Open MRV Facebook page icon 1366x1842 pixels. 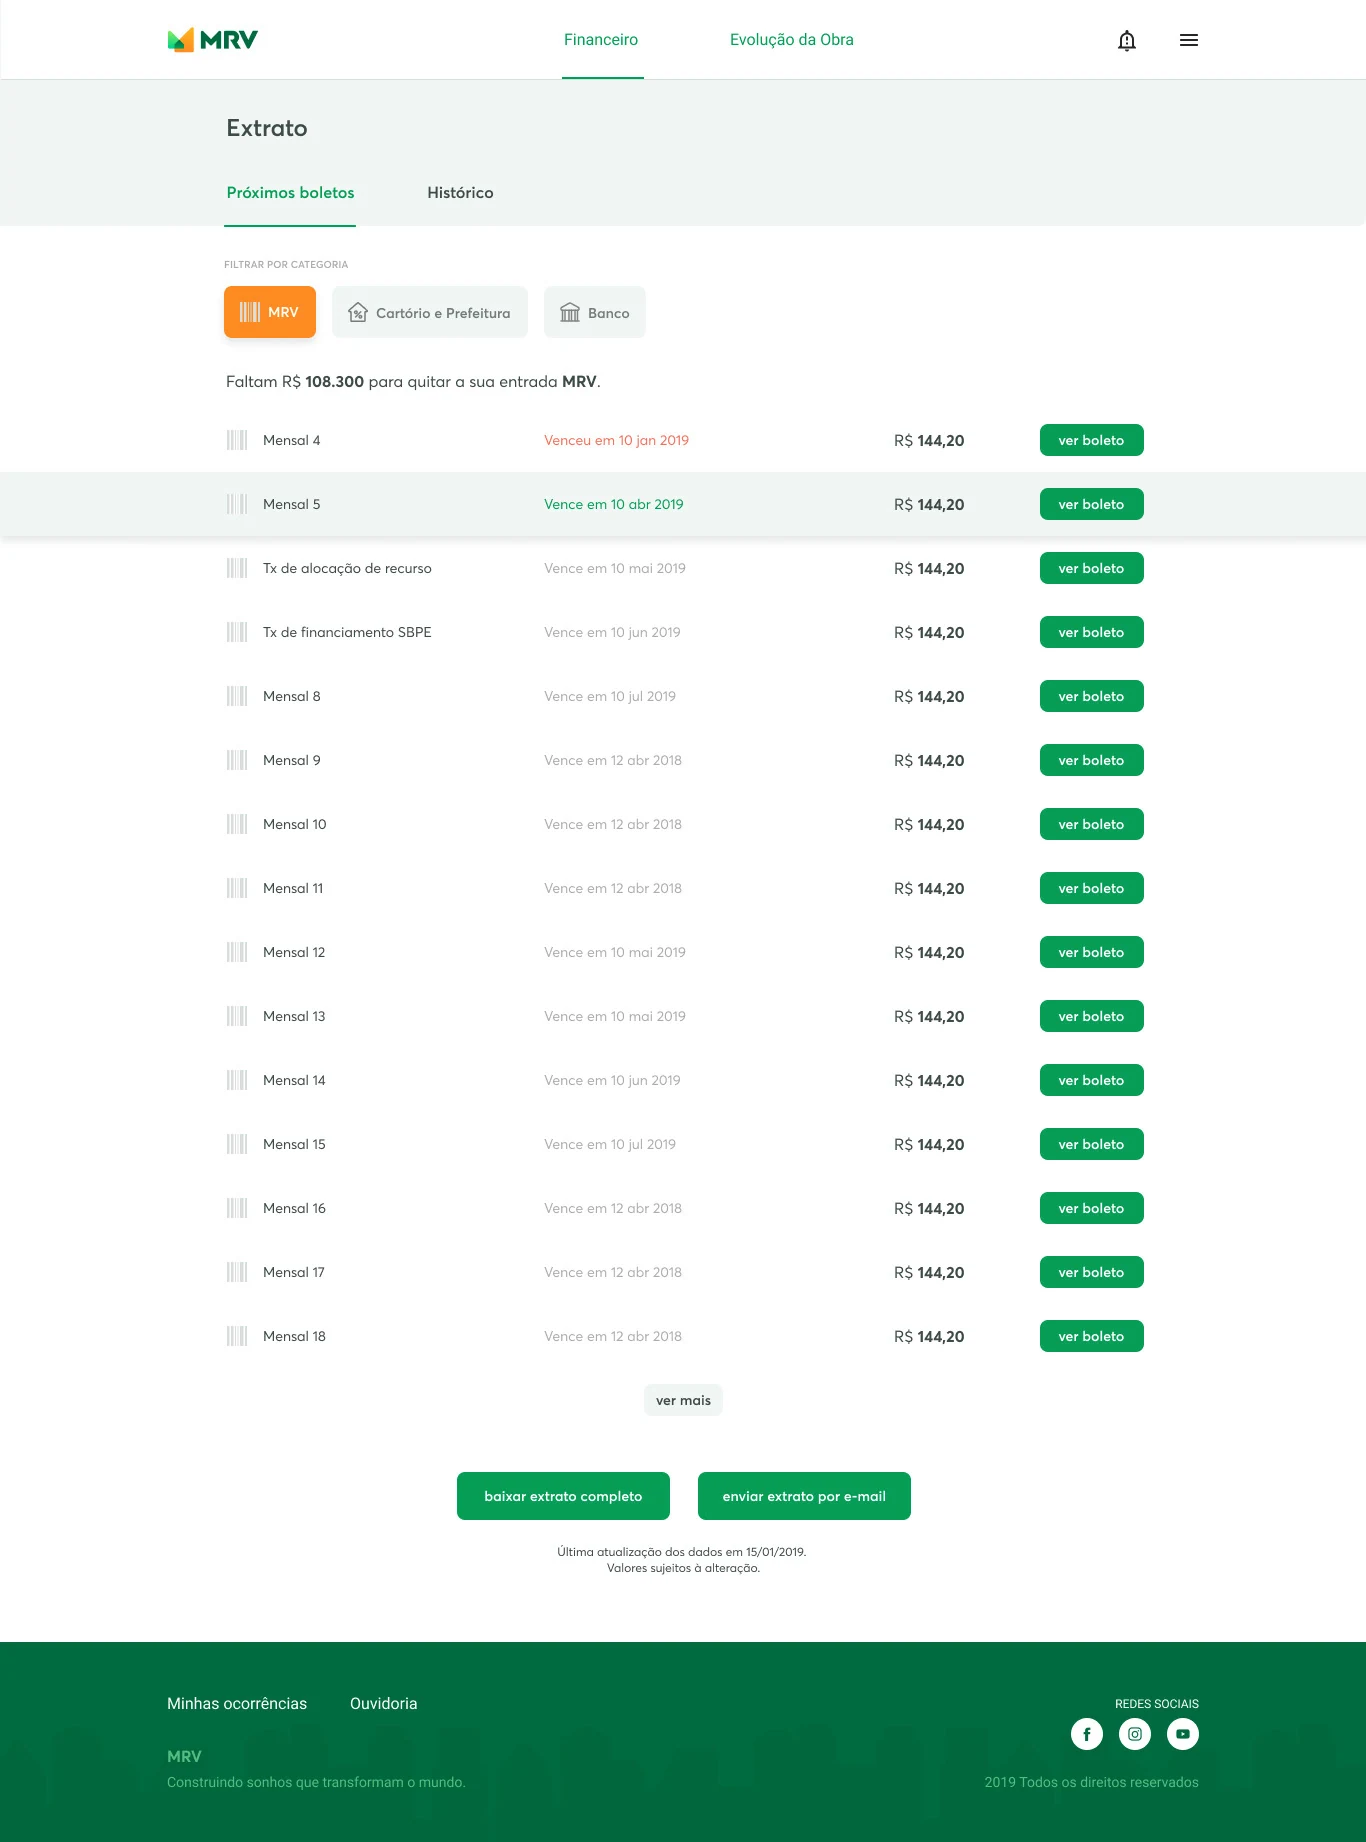pyautogui.click(x=1086, y=1734)
